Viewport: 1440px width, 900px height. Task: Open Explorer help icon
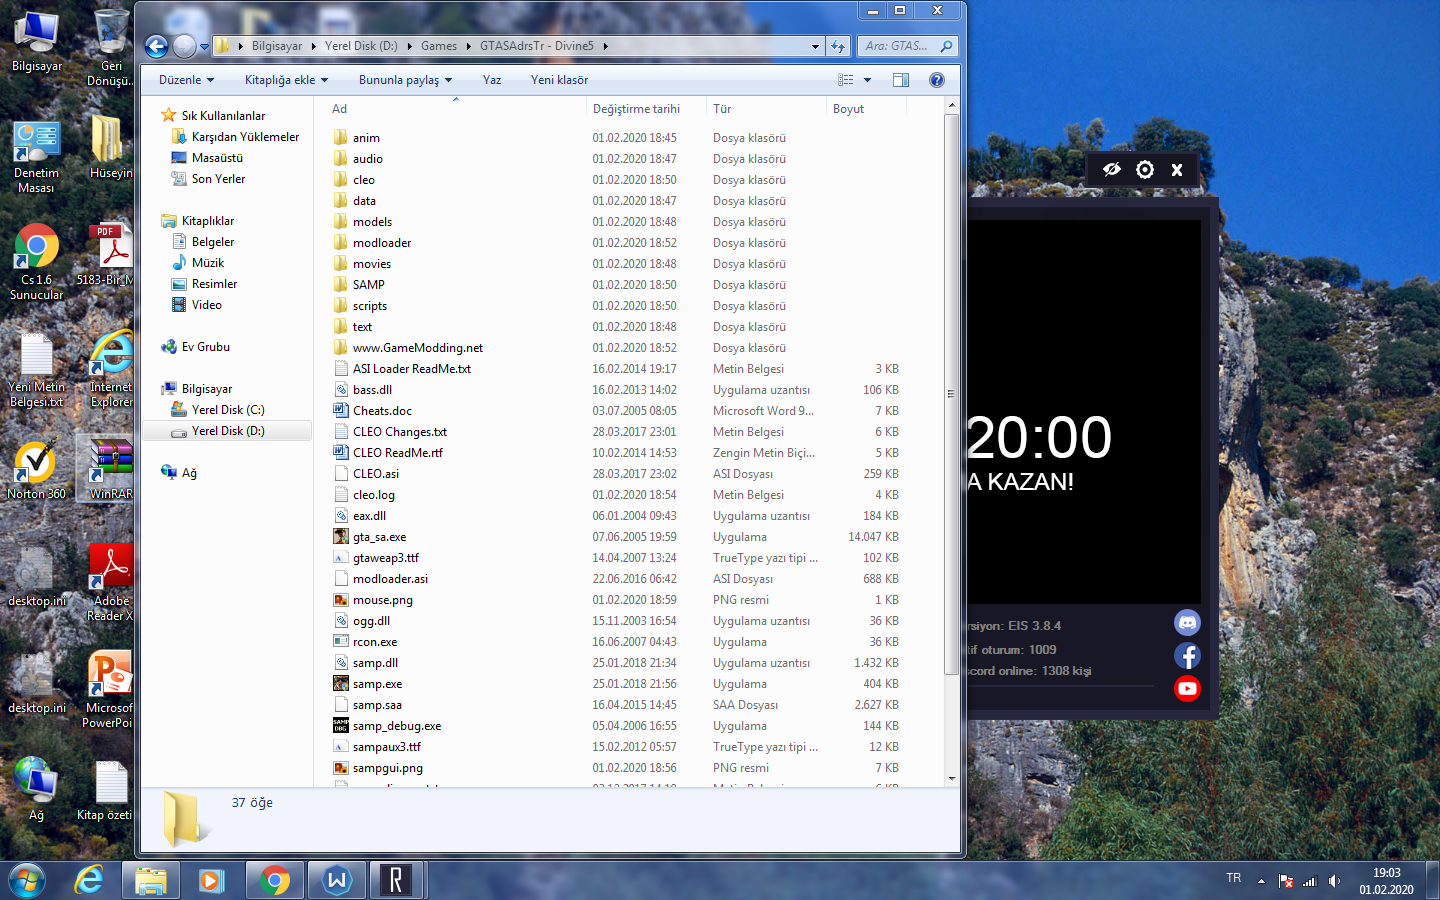click(x=937, y=80)
